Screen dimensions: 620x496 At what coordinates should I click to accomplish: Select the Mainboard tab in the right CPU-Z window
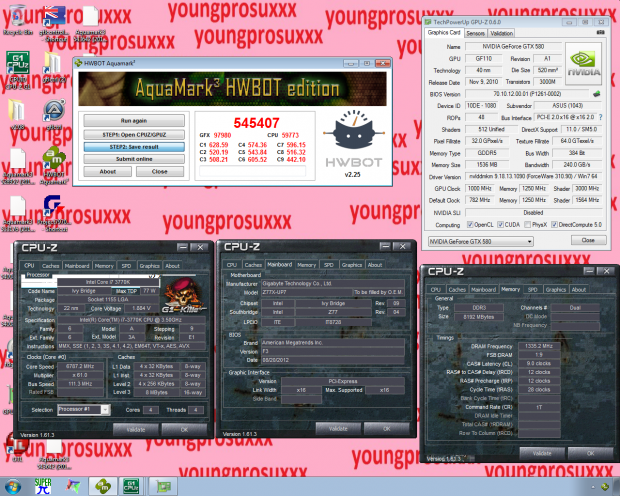click(x=483, y=290)
